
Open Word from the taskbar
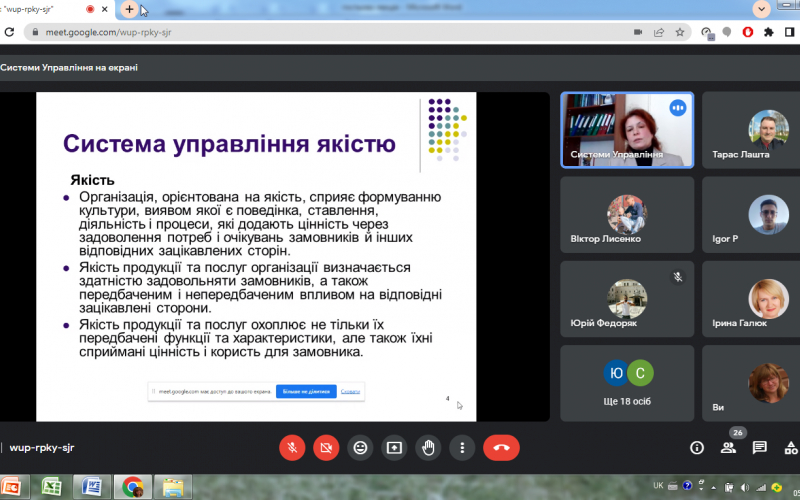pos(91,487)
